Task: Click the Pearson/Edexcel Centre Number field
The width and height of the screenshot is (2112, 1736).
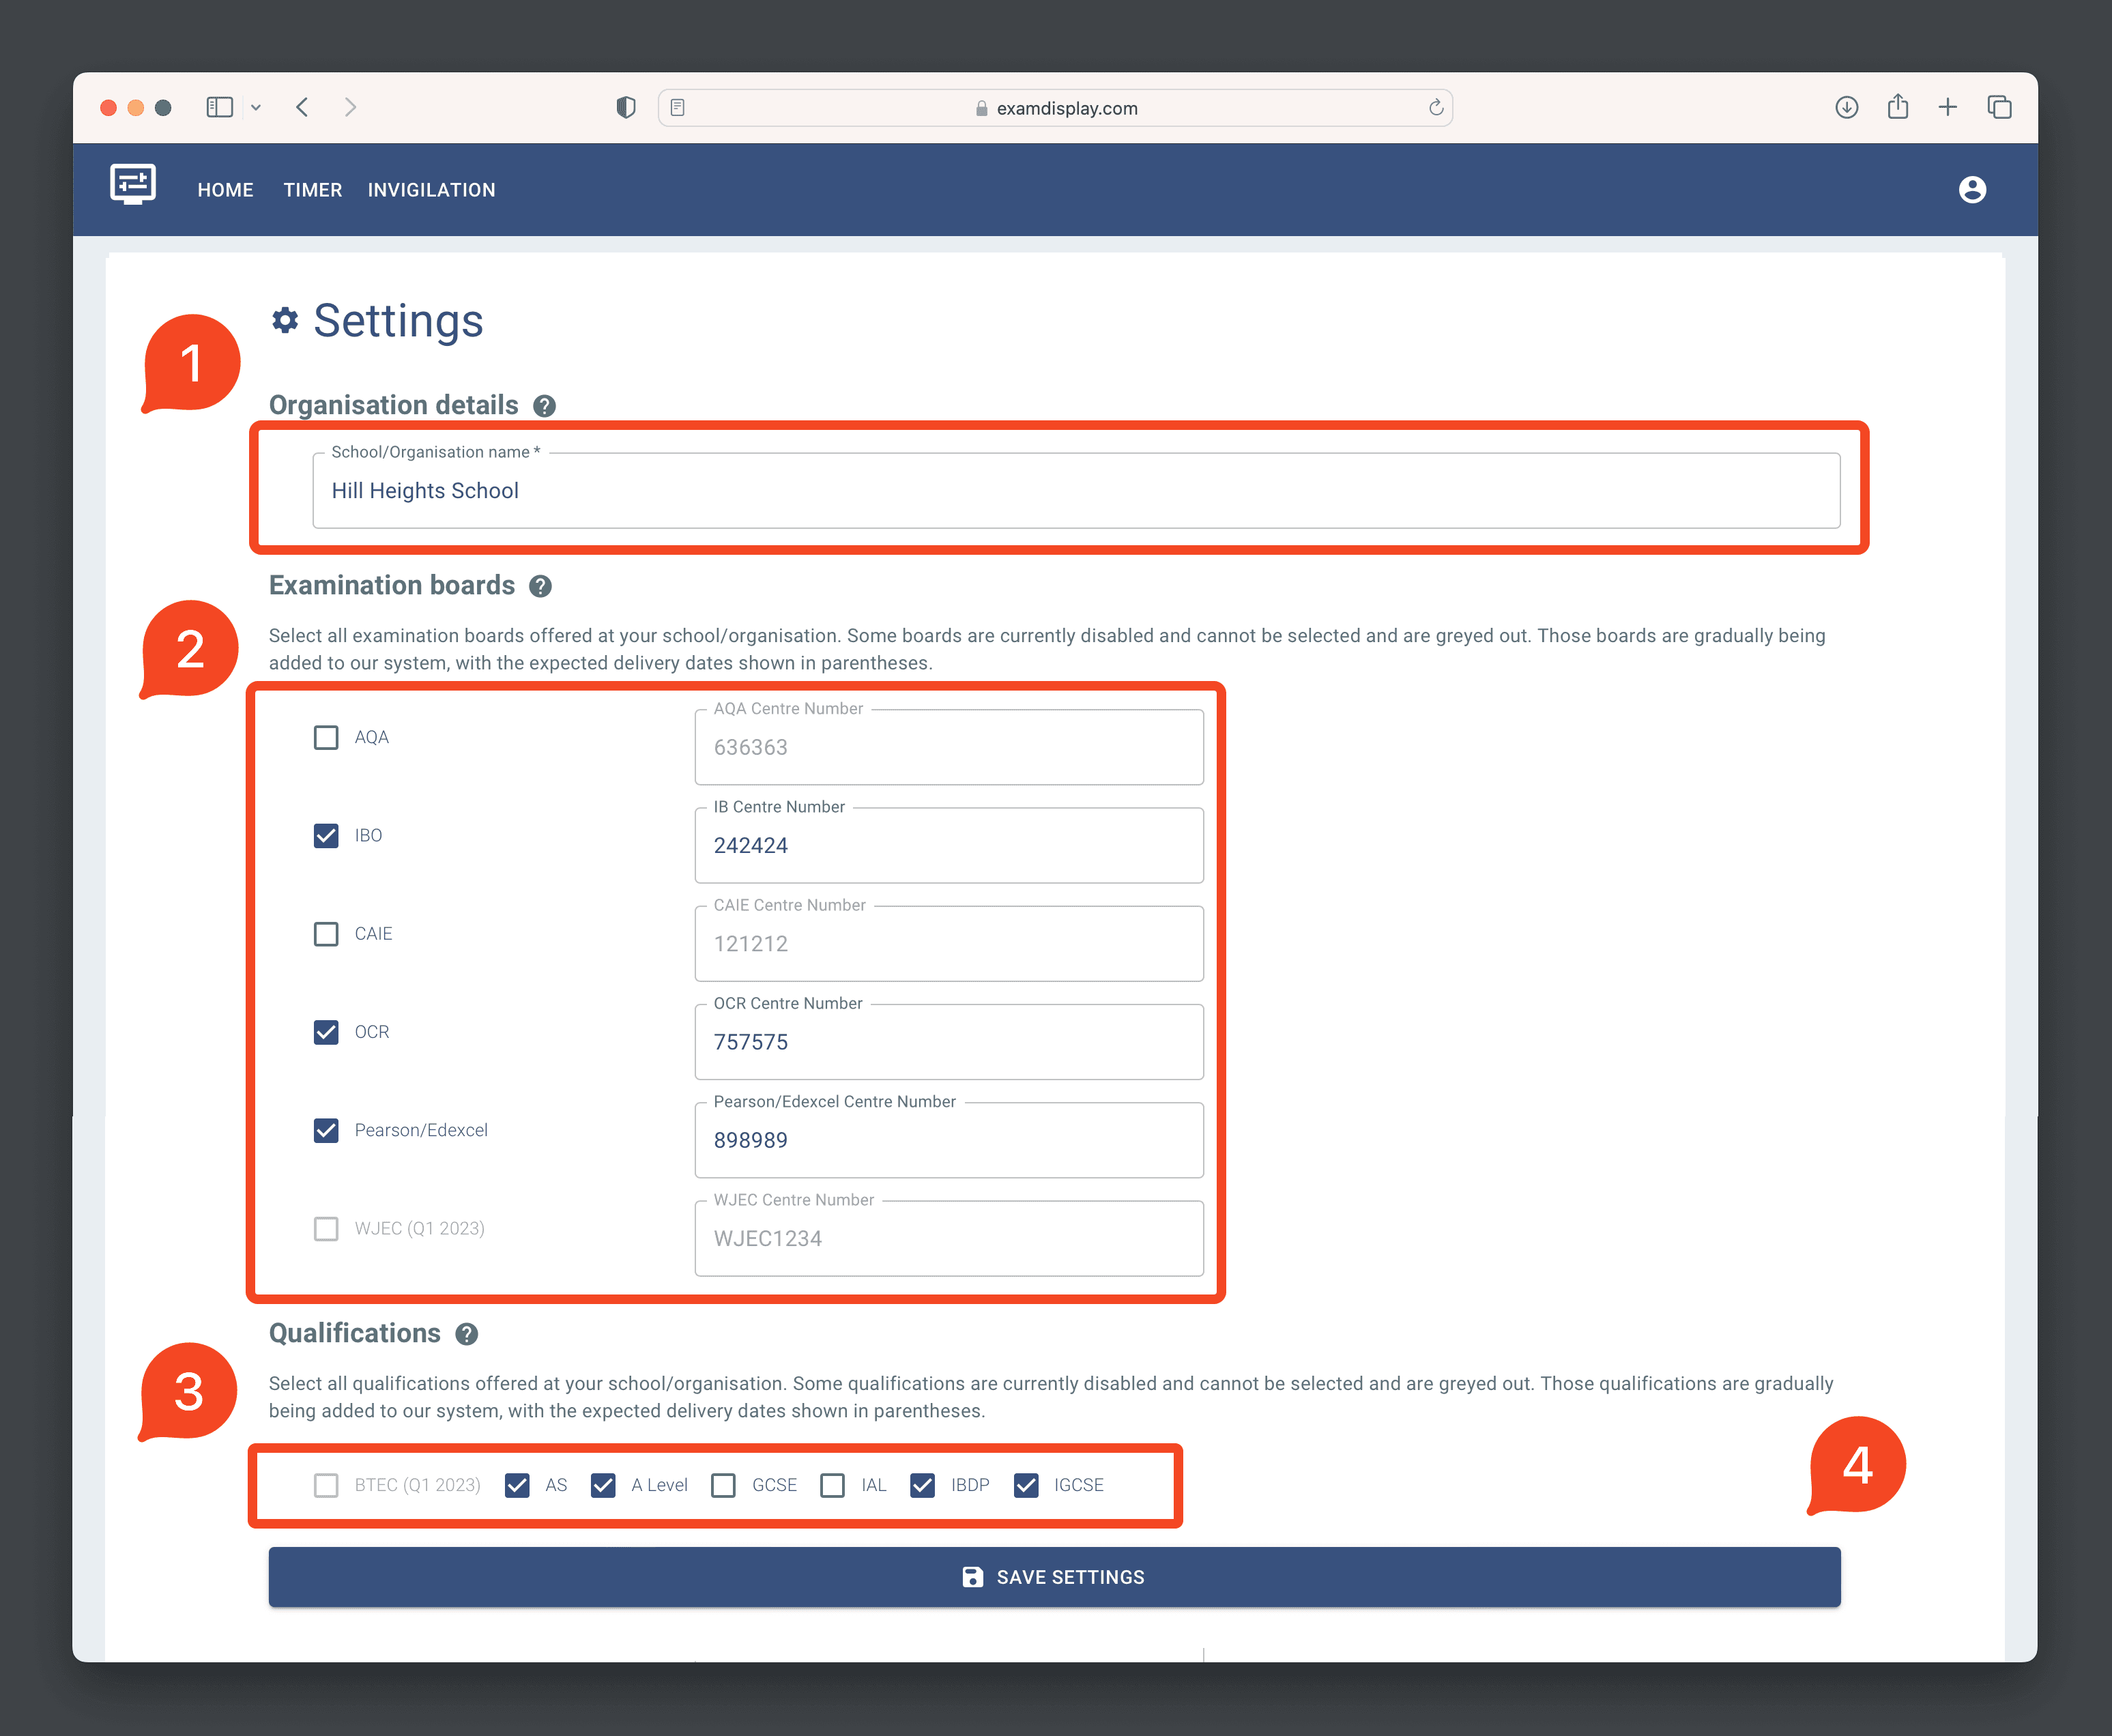Action: click(949, 1140)
